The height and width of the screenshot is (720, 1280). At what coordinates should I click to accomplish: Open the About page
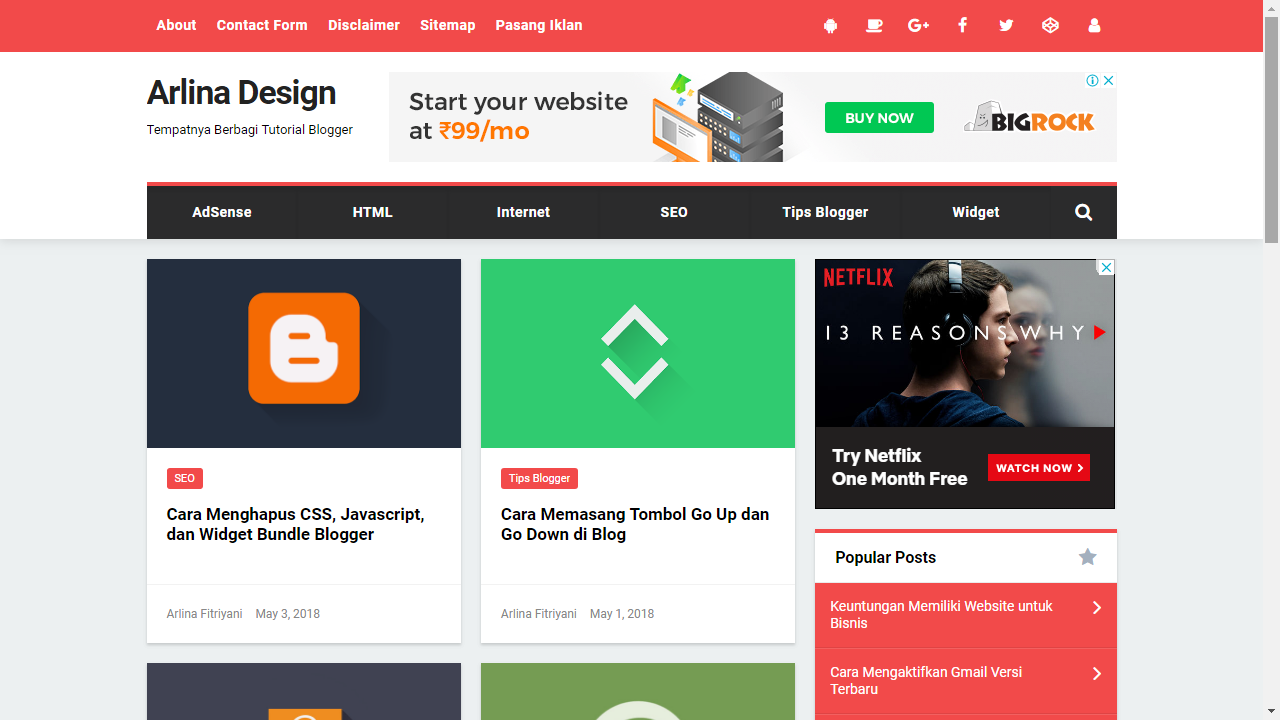click(x=176, y=25)
